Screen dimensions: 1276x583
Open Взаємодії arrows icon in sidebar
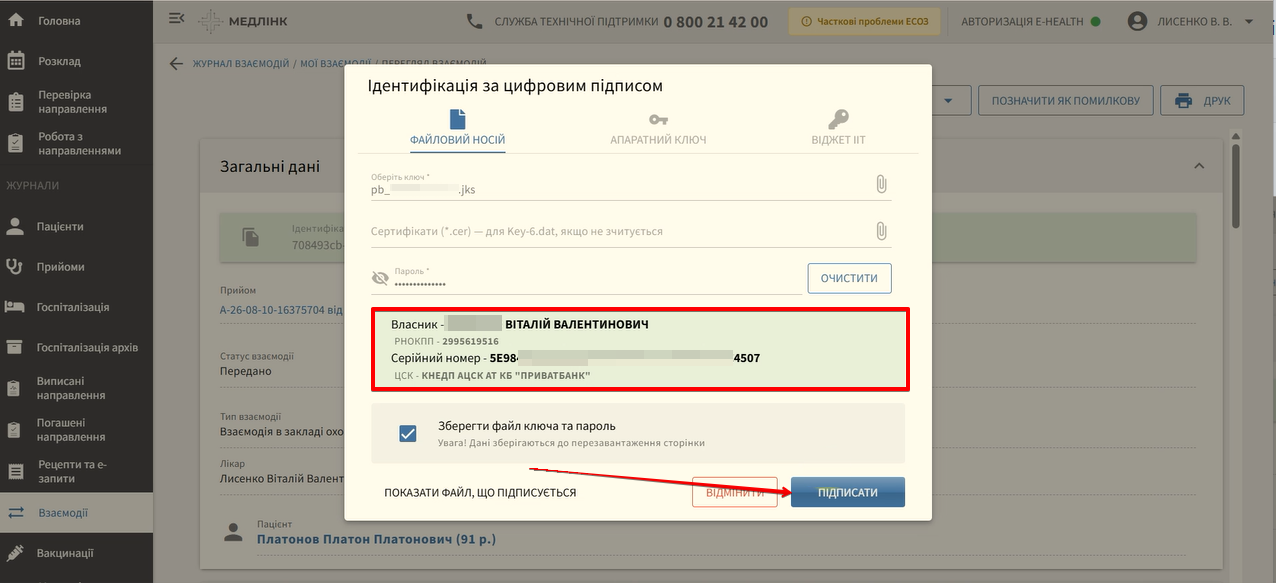coord(15,513)
